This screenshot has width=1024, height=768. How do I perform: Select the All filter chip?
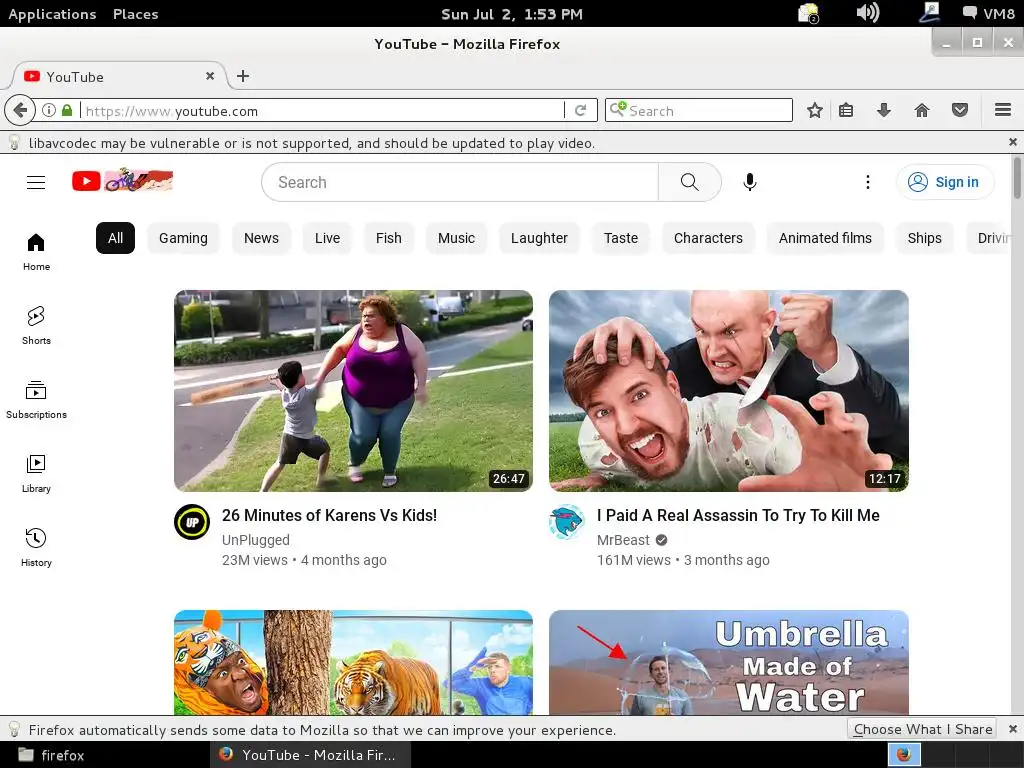tap(115, 238)
